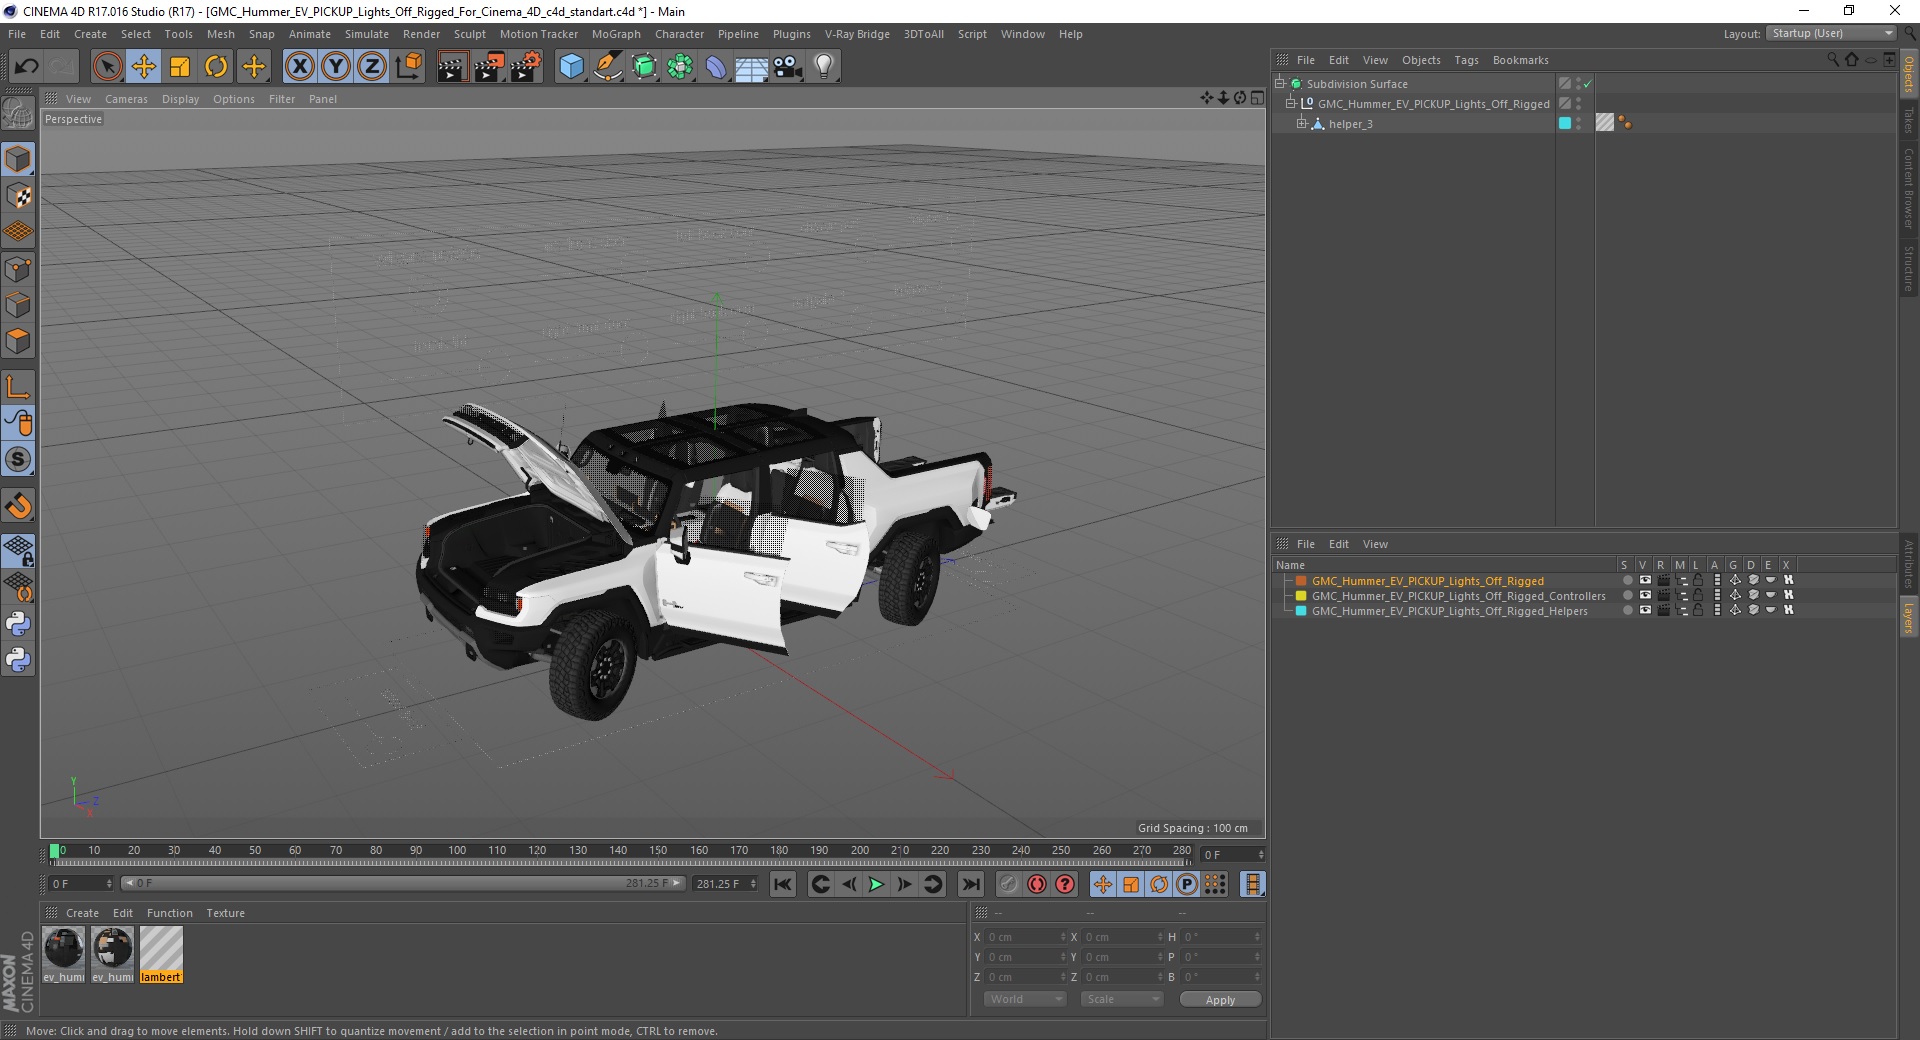The width and height of the screenshot is (1920, 1040).
Task: Switch to Texture mode icon
Action: pos(18,196)
